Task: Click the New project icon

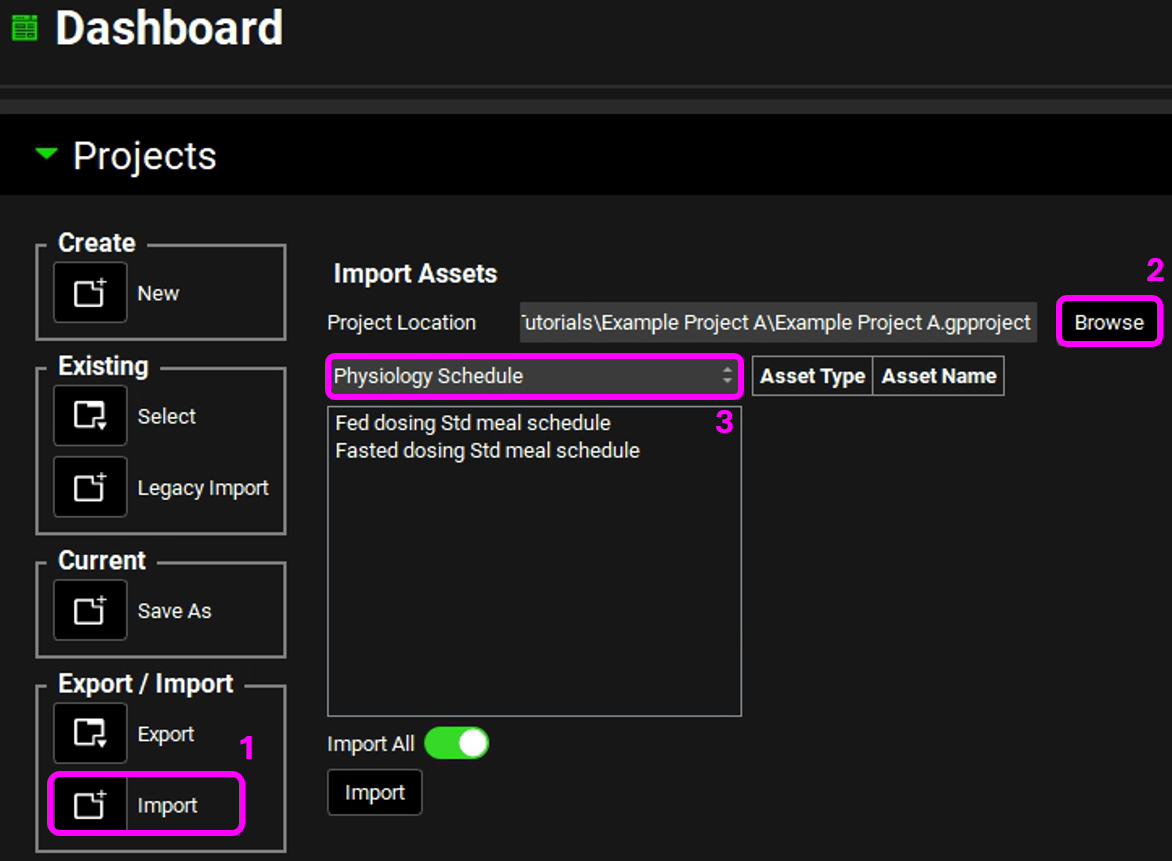Action: click(x=90, y=293)
